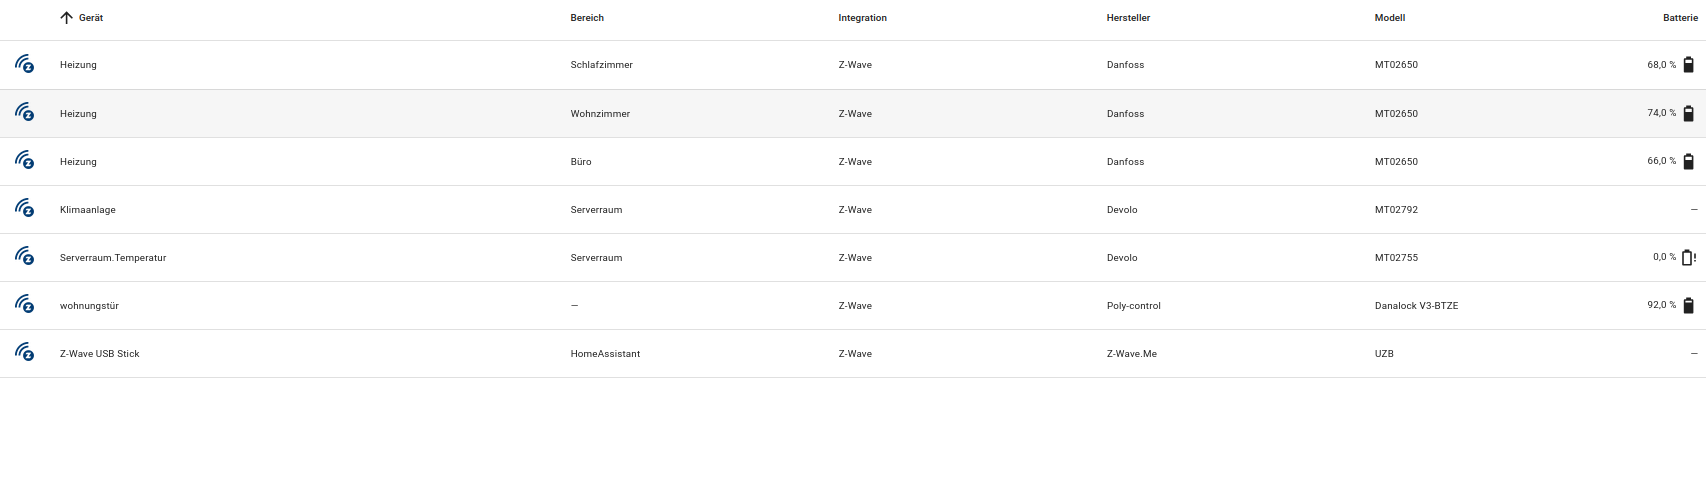
Task: Click Z-Wave icon in Klimaanlage row
Action: click(25, 209)
